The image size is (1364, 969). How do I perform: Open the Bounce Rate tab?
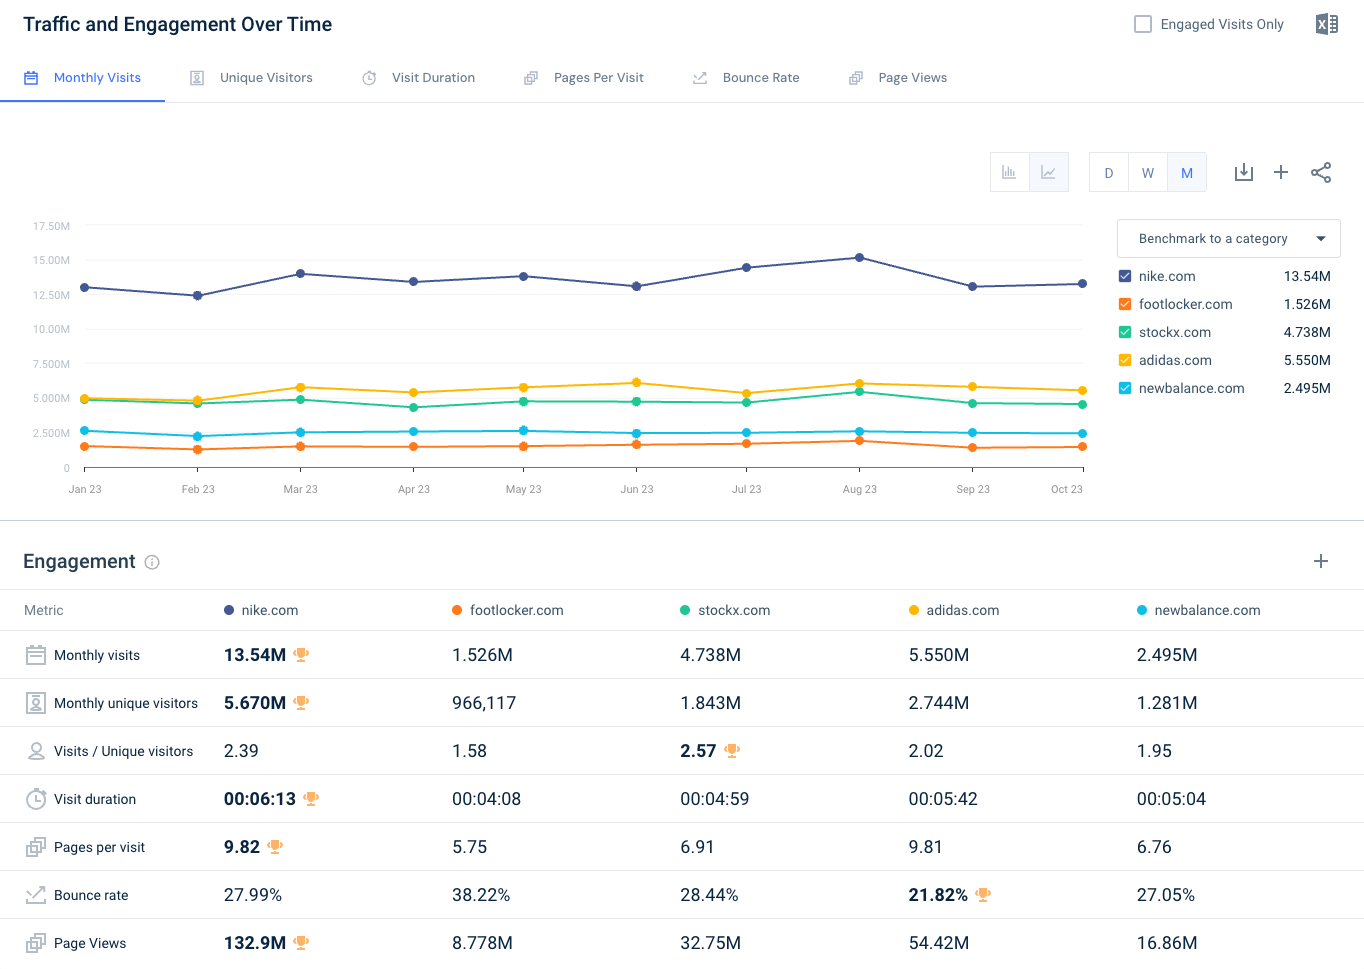pyautogui.click(x=746, y=78)
